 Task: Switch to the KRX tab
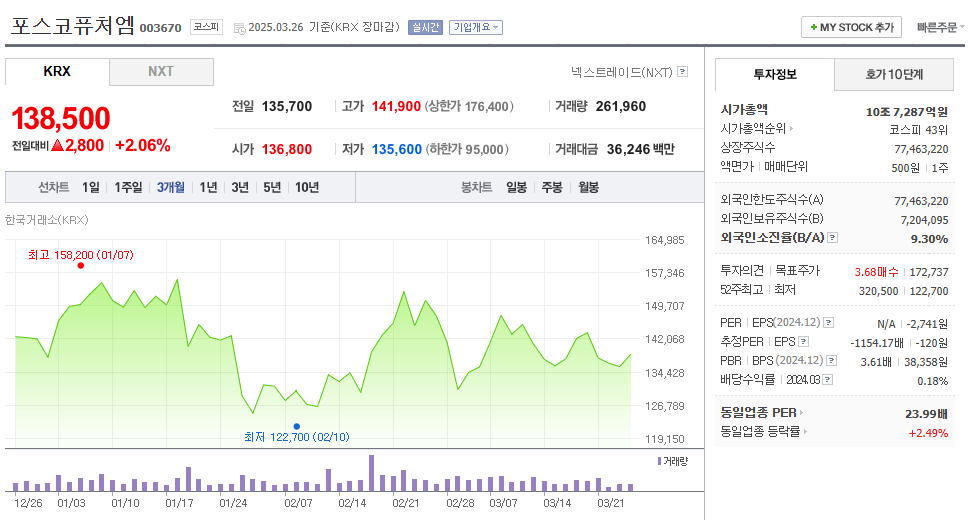57,72
